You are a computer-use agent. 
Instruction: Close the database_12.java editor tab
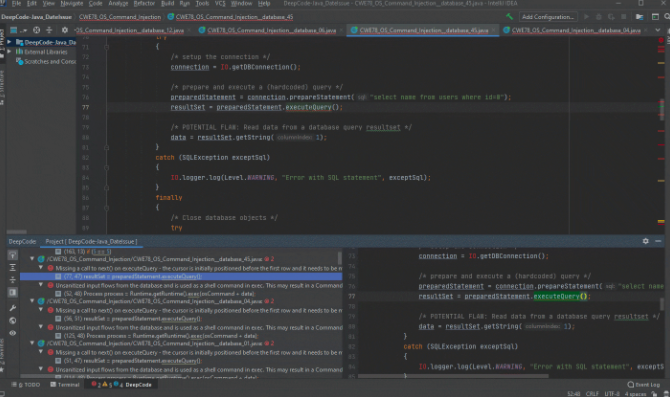[x=189, y=30]
